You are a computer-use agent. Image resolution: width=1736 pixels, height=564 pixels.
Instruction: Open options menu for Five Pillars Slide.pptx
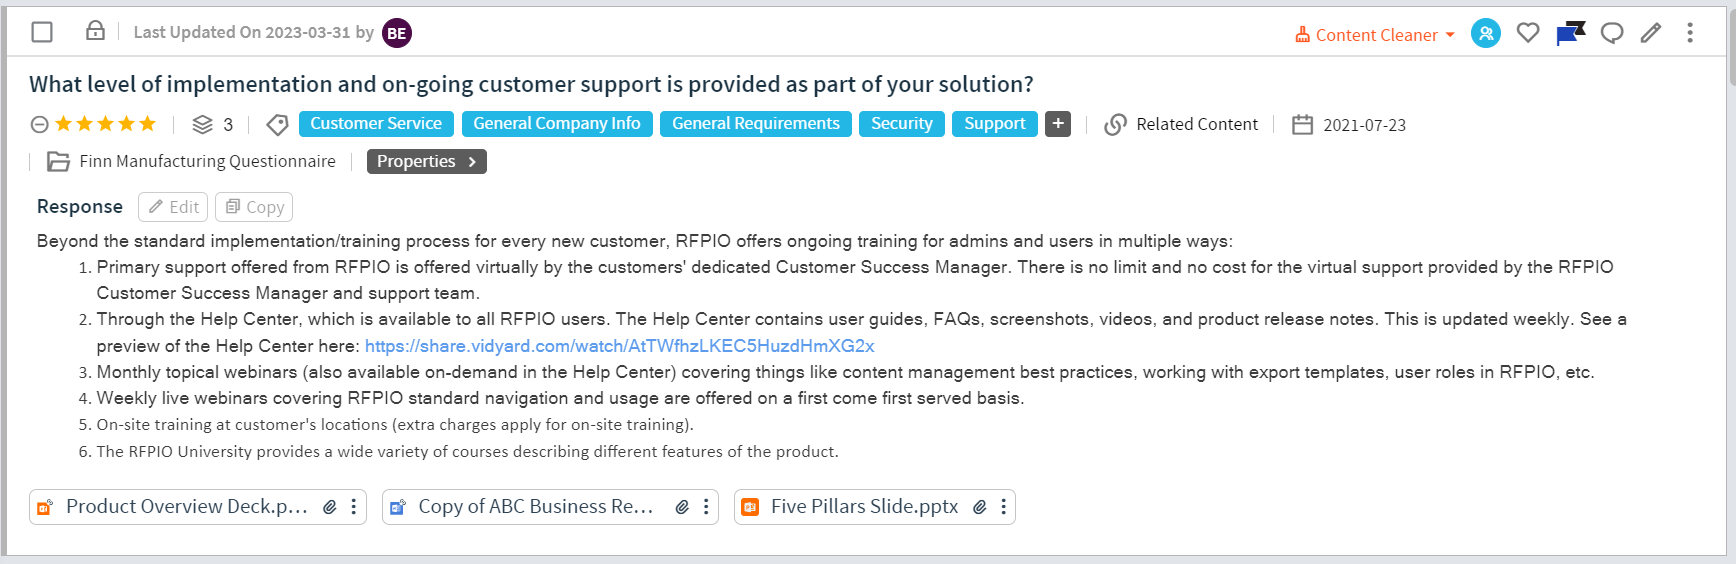click(1003, 507)
